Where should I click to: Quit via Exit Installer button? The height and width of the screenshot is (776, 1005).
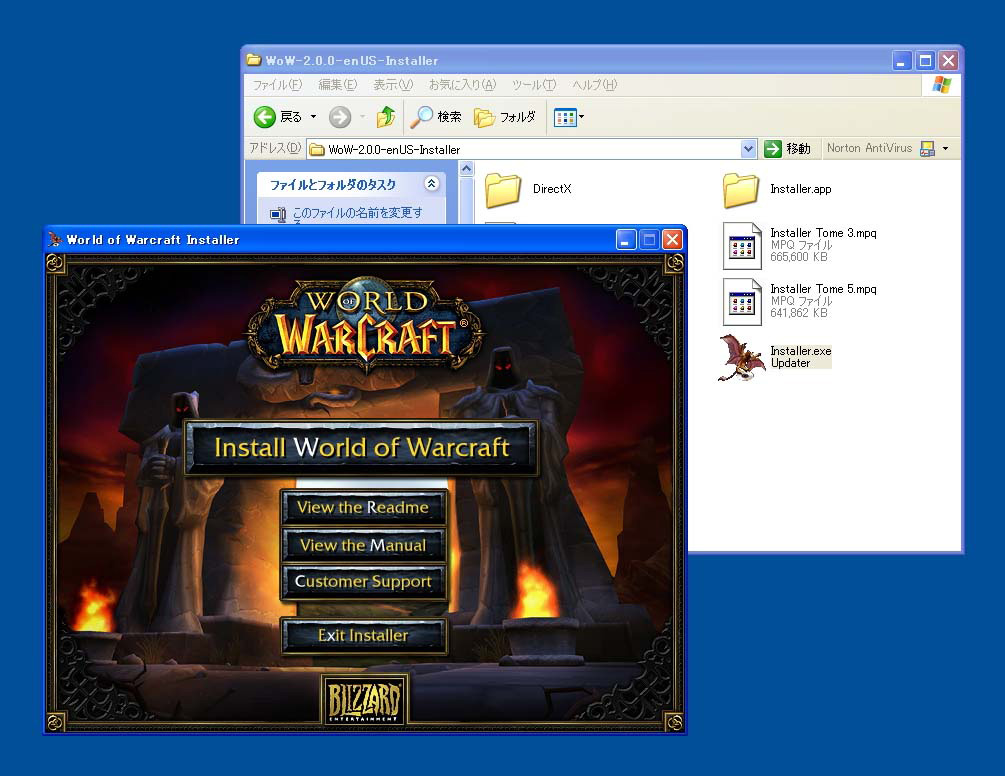363,635
